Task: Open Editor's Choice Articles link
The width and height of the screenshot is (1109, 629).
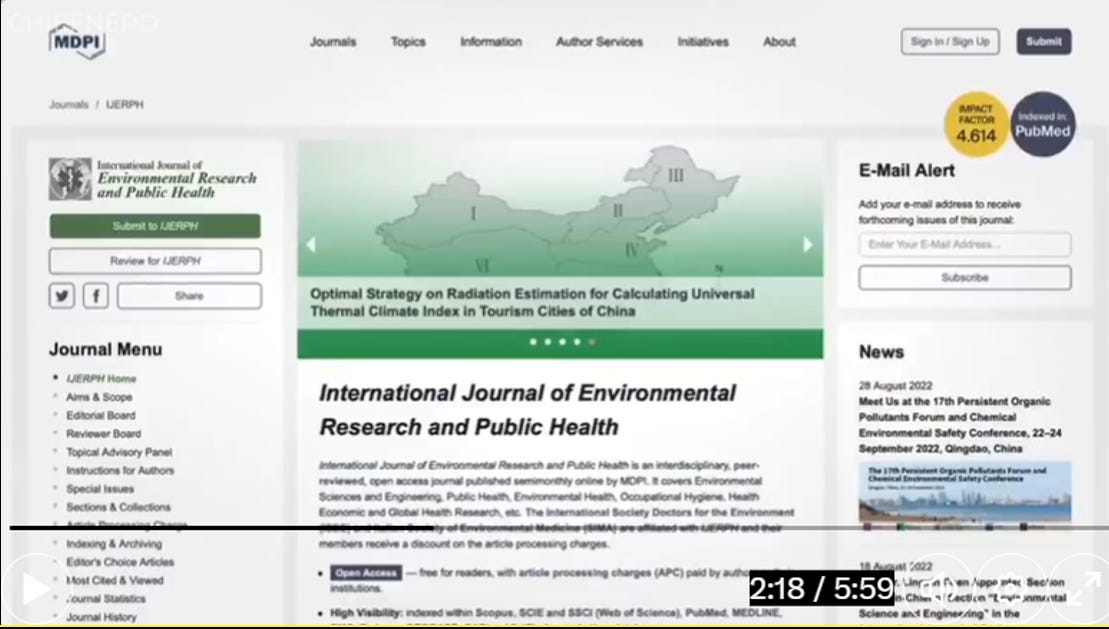Action: [120, 562]
